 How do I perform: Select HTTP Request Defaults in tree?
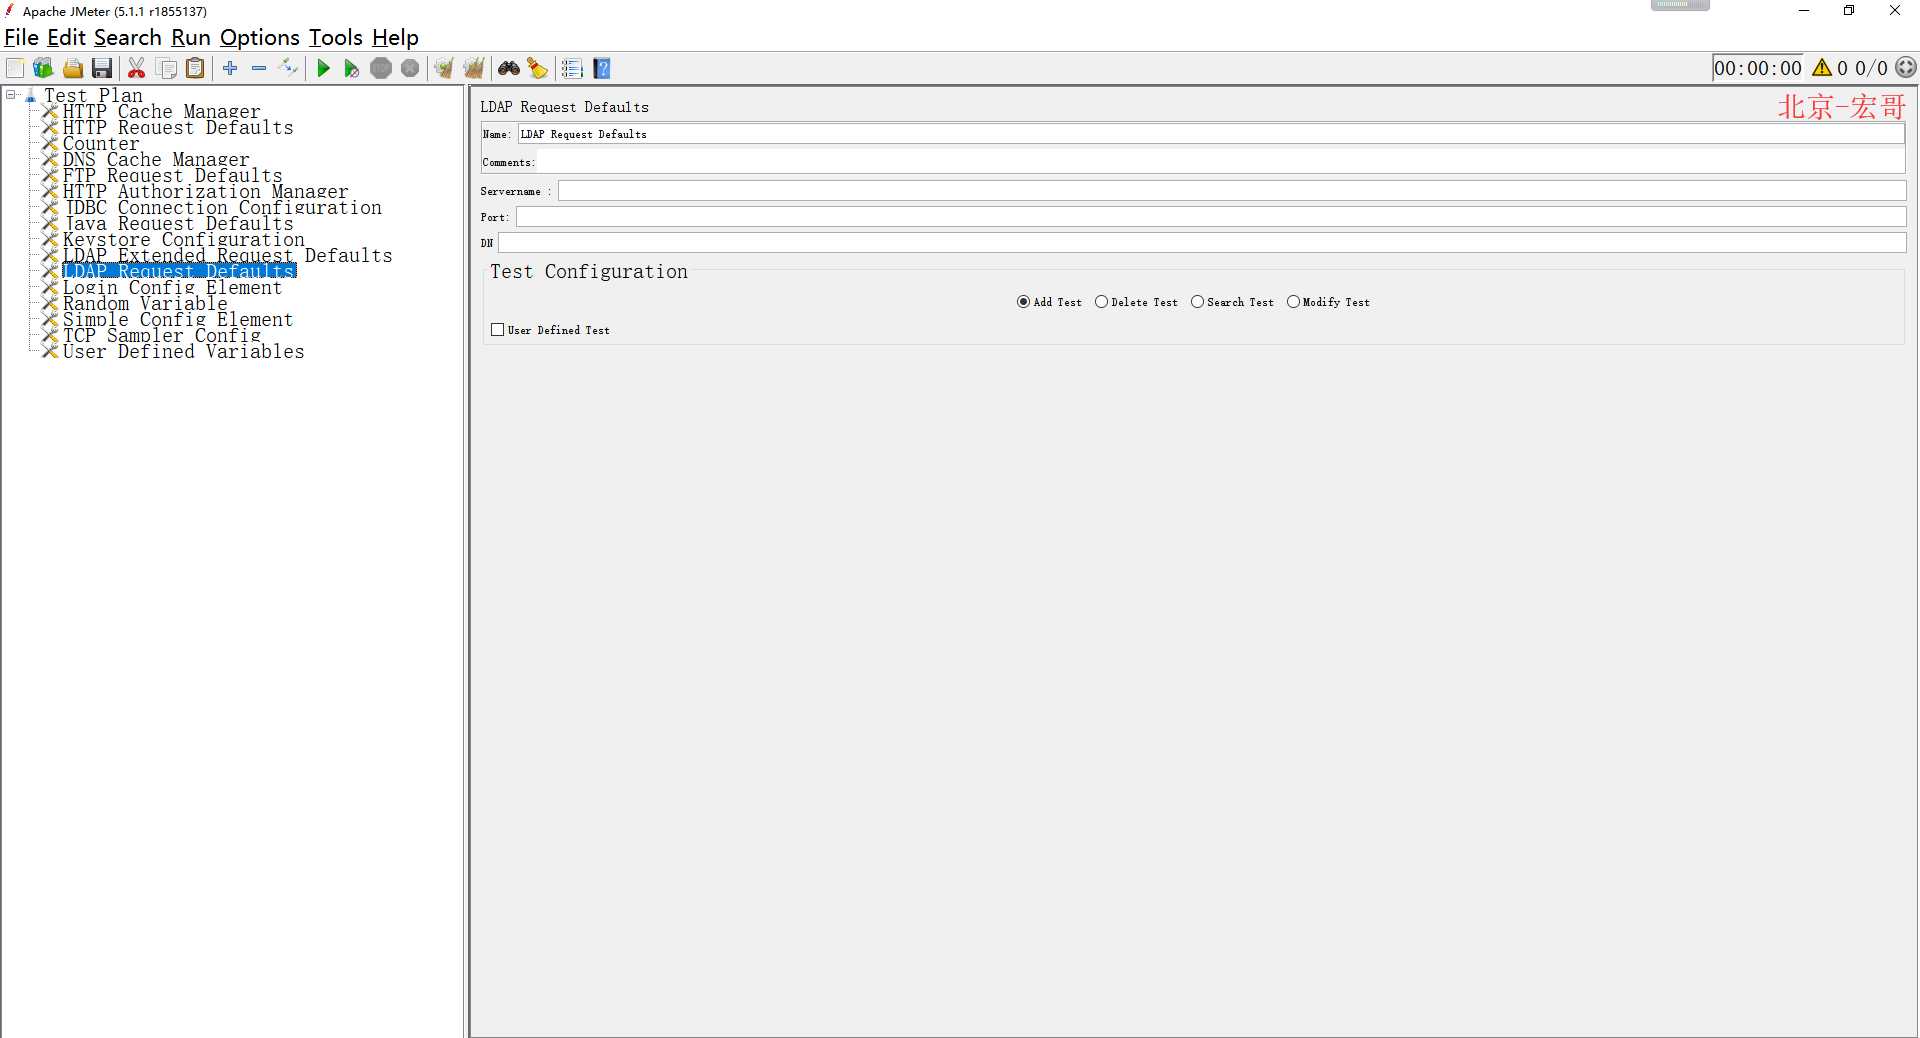click(178, 128)
